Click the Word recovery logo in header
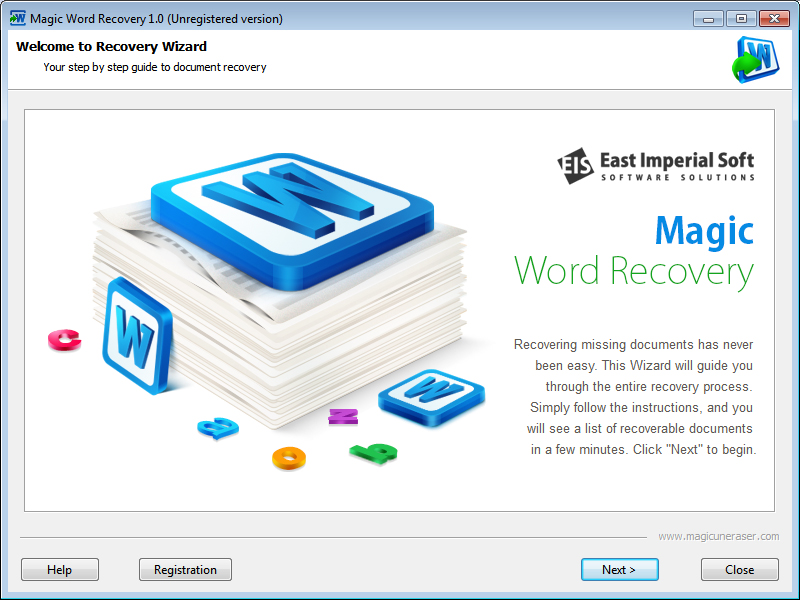 tap(755, 60)
